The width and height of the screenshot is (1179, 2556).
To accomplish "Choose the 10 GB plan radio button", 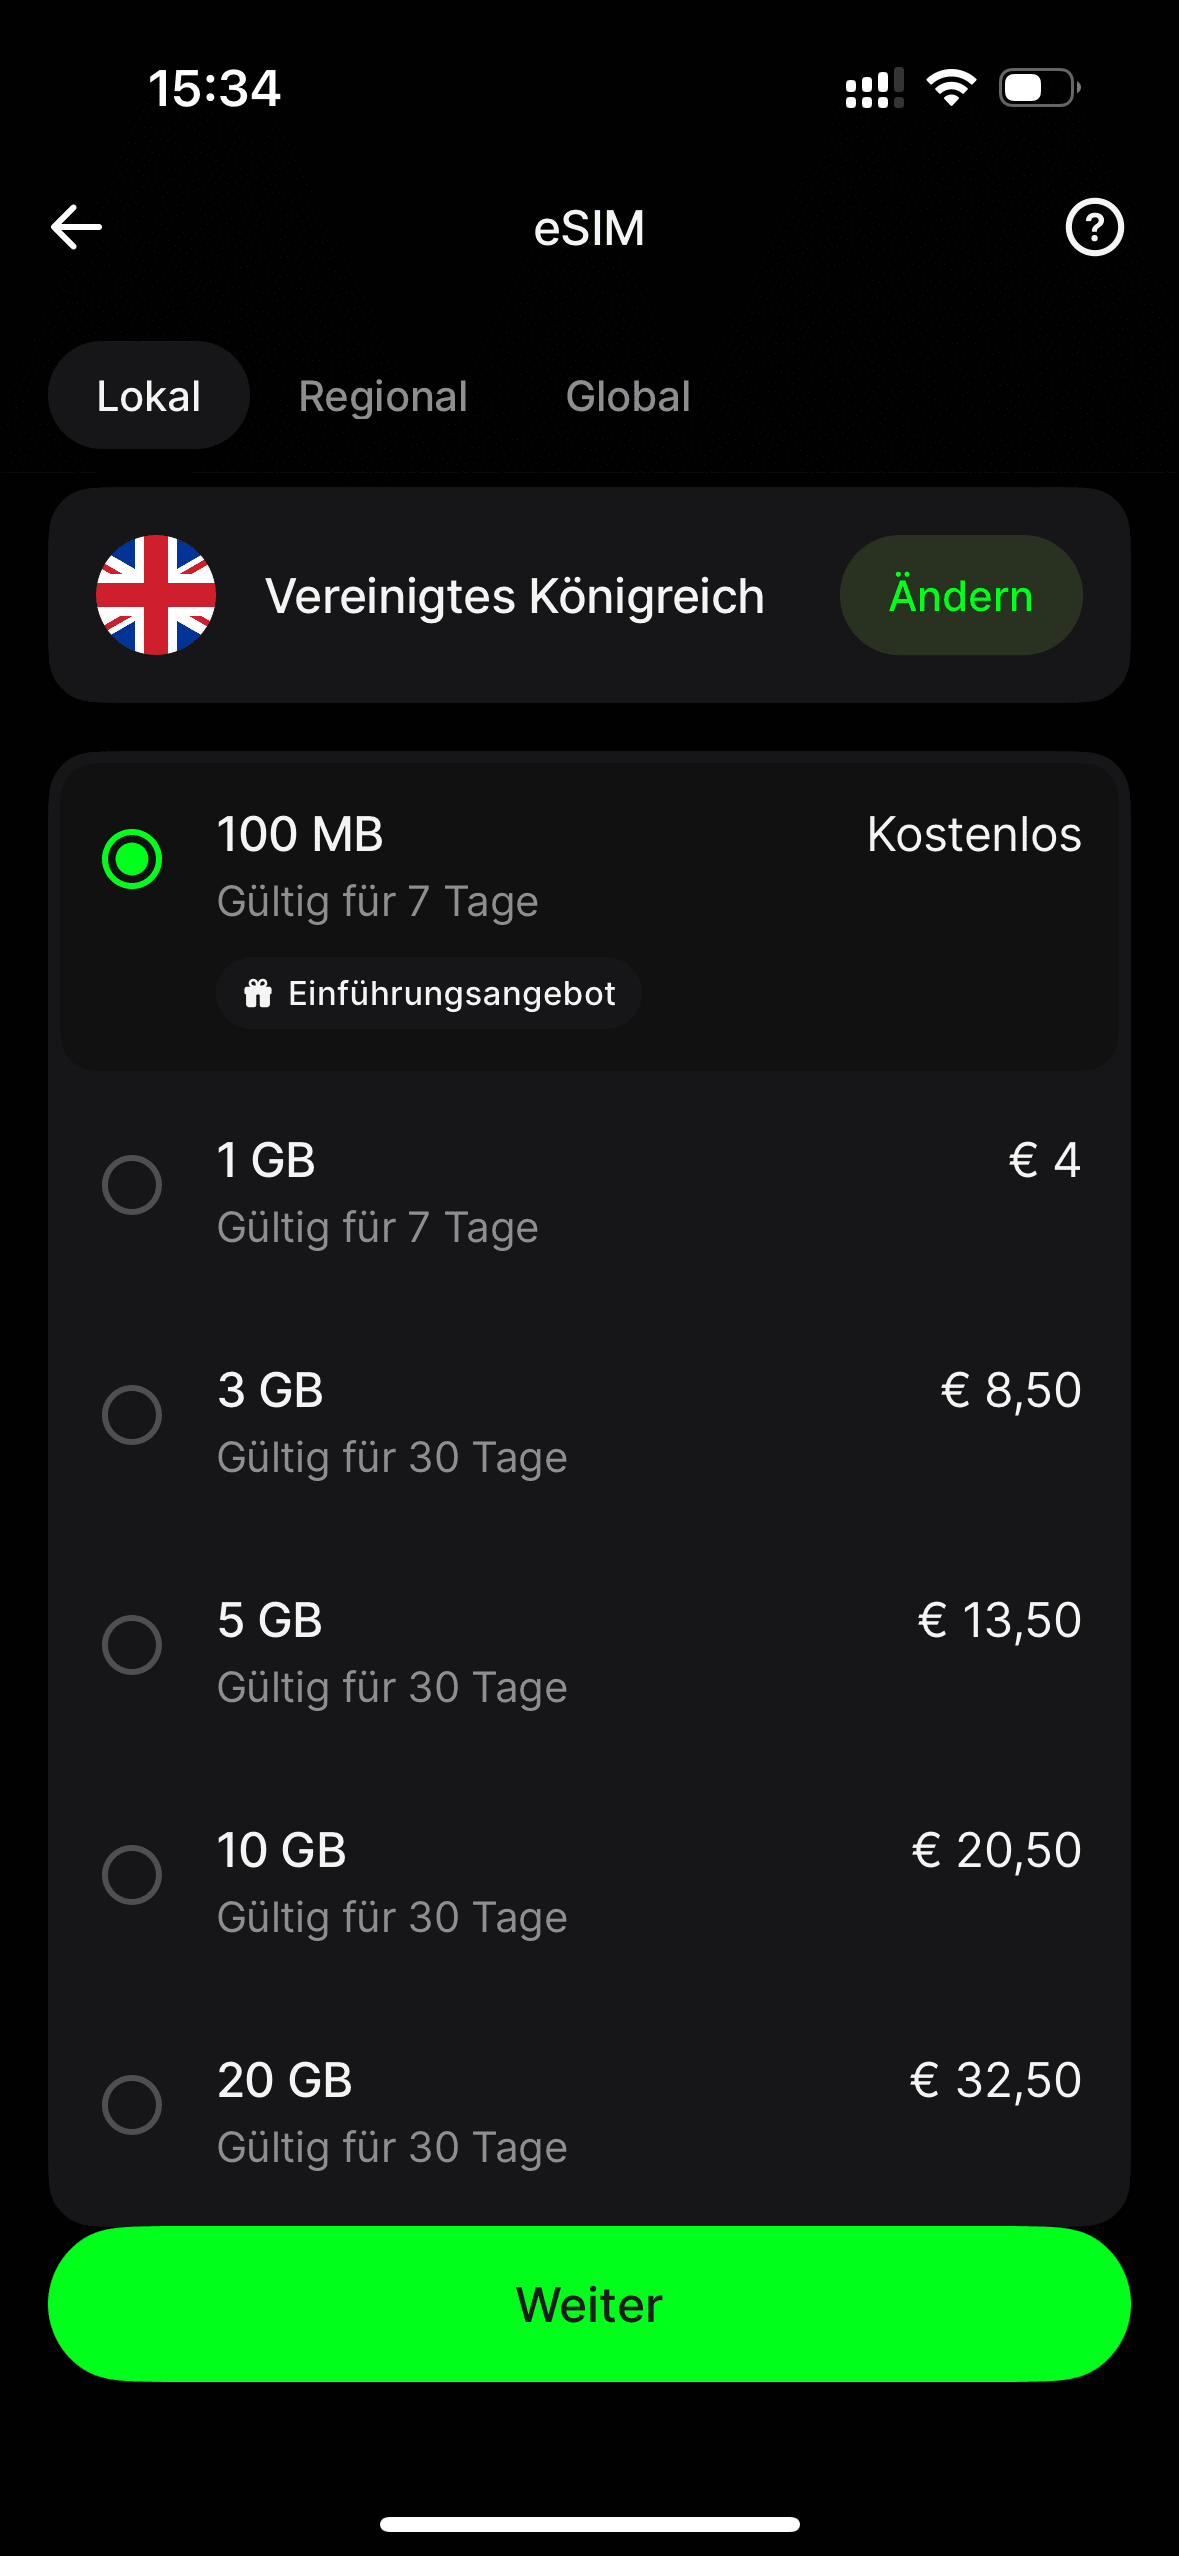I will tap(132, 1875).
